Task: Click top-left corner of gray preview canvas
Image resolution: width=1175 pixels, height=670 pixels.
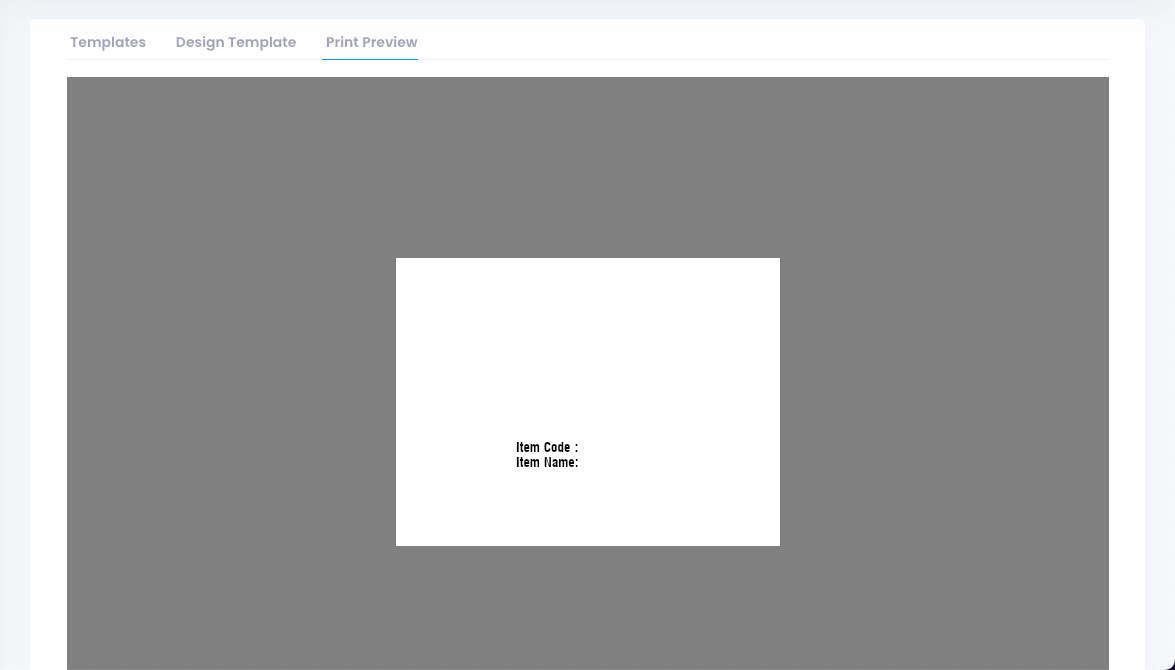Action: (72, 82)
